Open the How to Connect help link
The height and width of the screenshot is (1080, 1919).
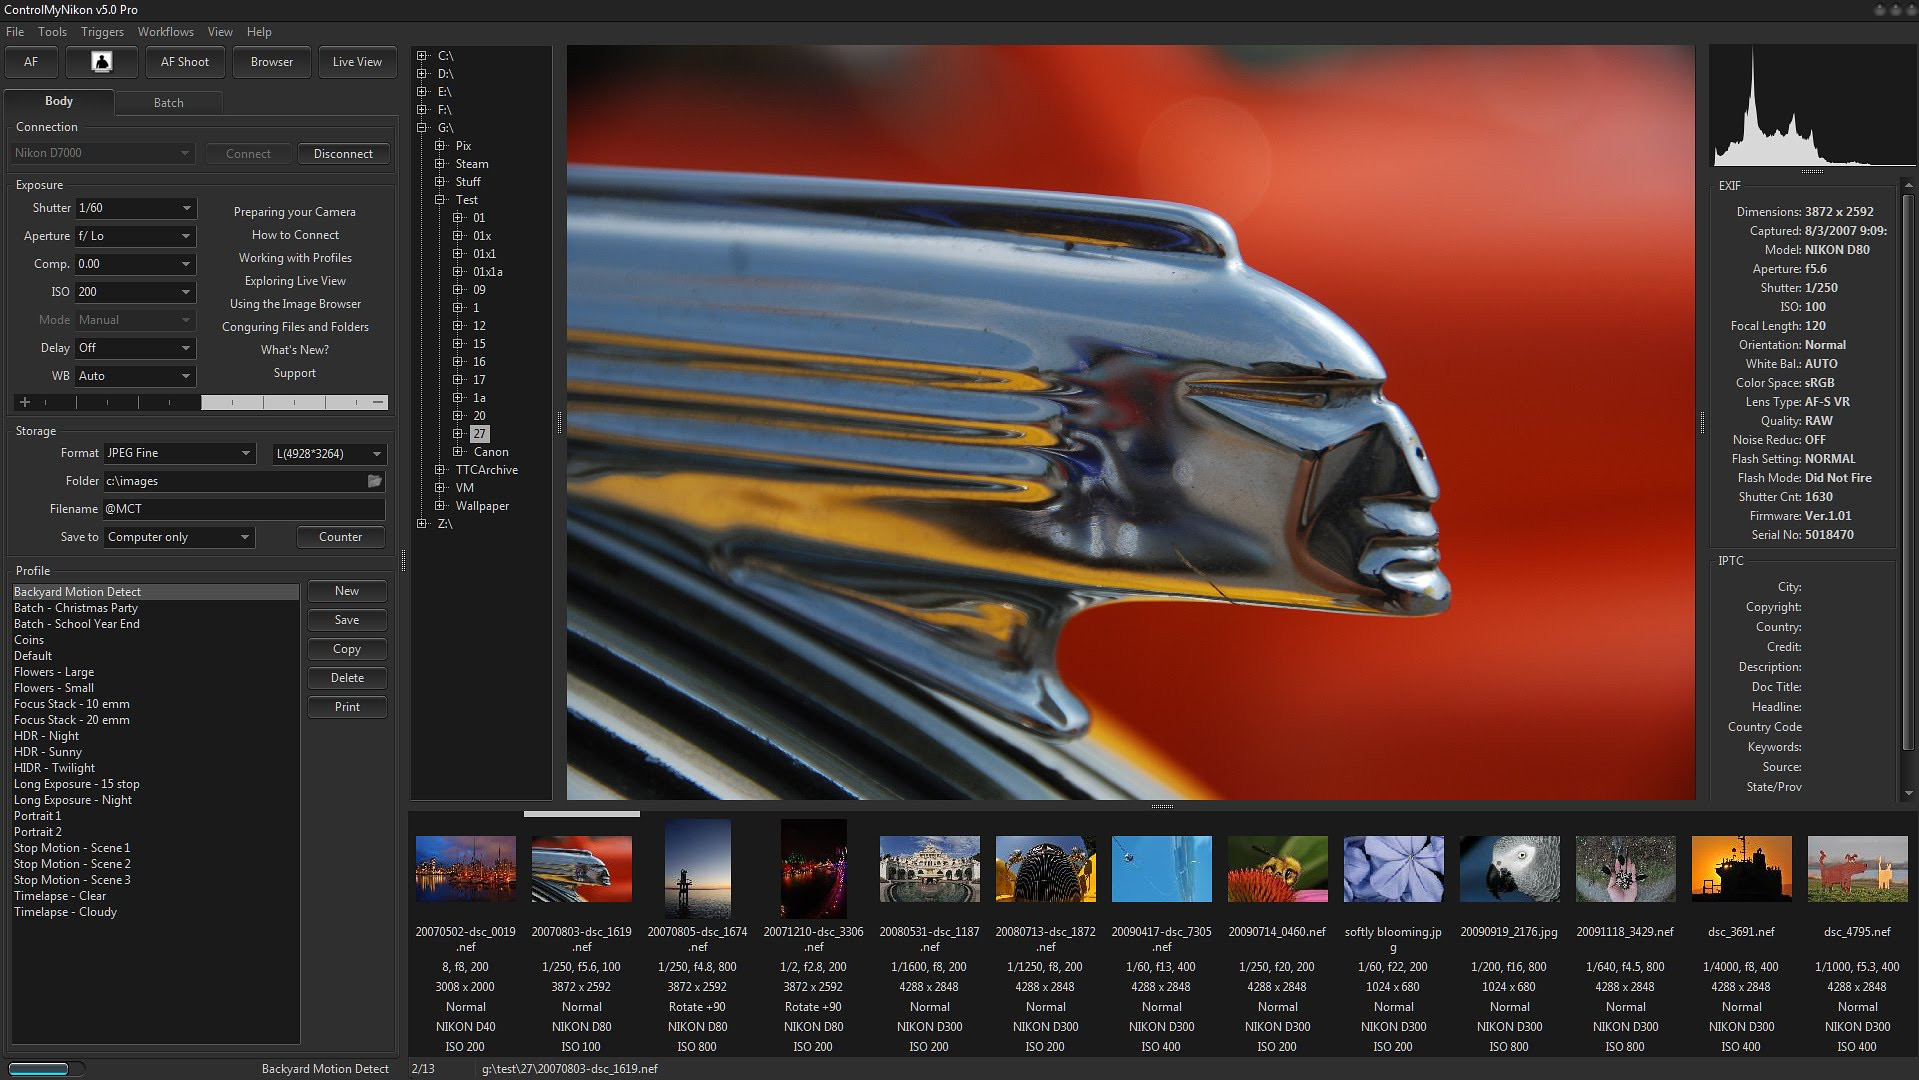point(295,235)
